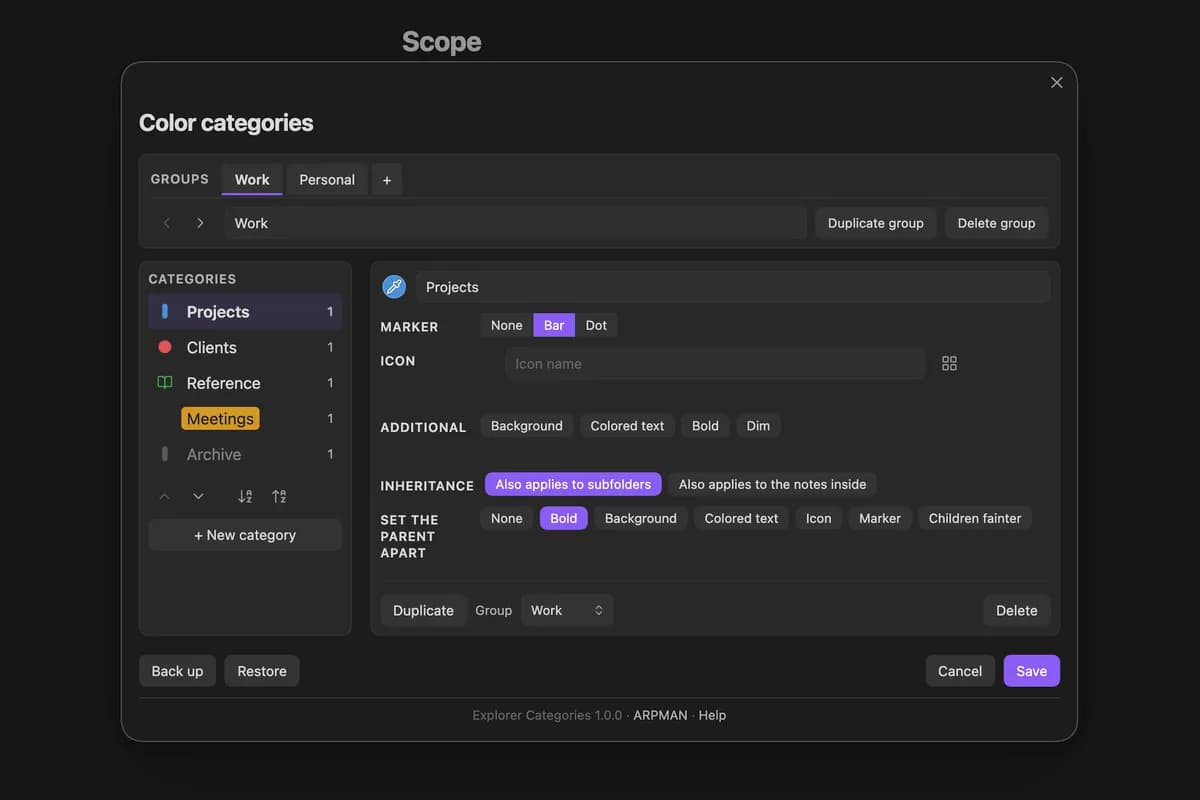Open the icon browser grid button
Image resolution: width=1200 pixels, height=800 pixels.
click(x=950, y=364)
